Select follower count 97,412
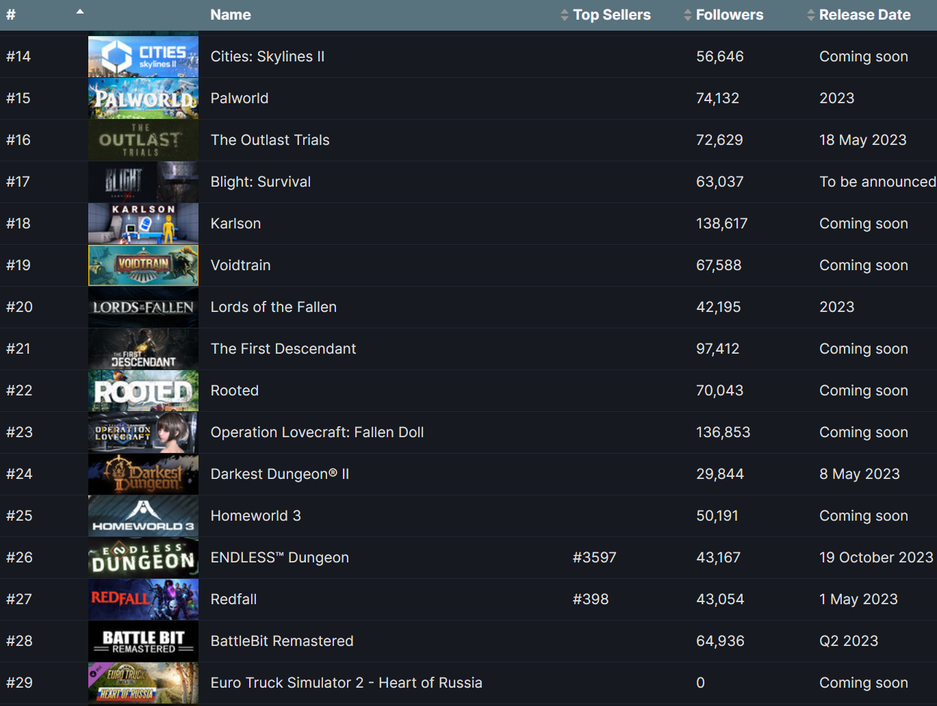 pos(717,349)
